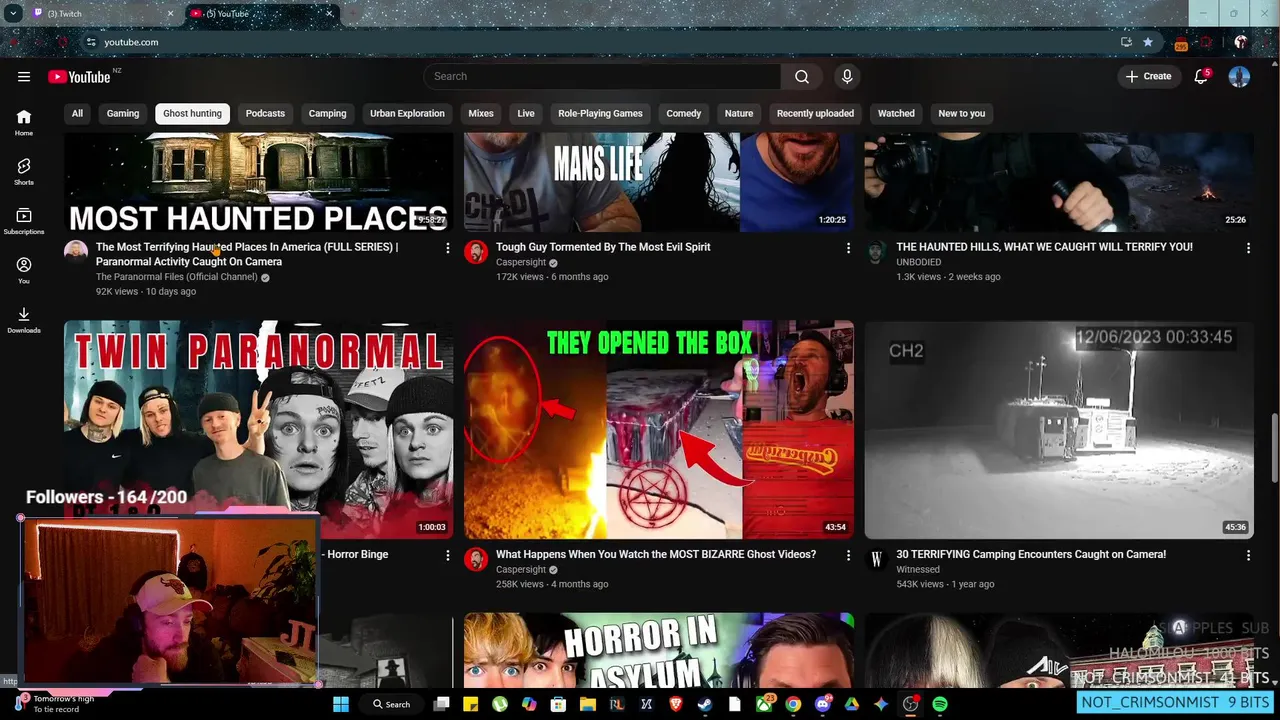Click the YouTube logo
This screenshot has width=1280, height=720.
point(78,77)
